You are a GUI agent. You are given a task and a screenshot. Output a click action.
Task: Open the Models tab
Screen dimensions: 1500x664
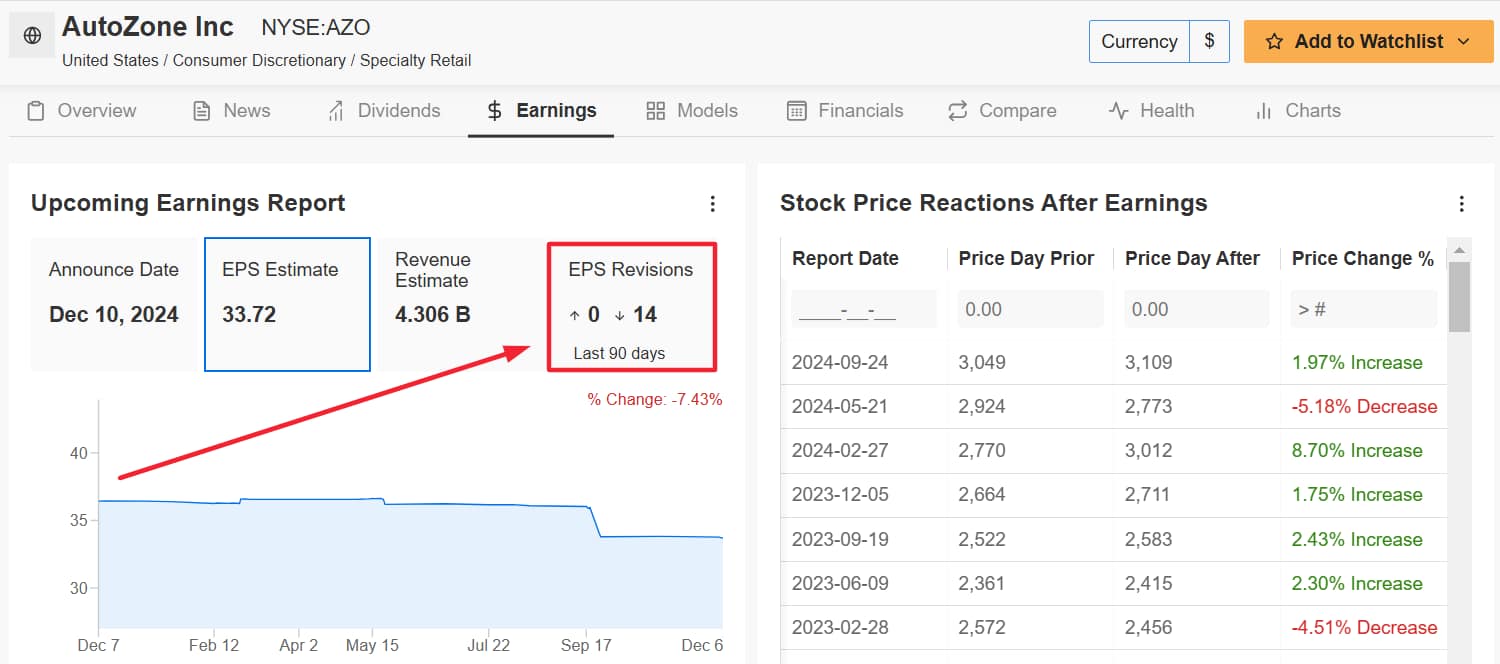click(692, 111)
